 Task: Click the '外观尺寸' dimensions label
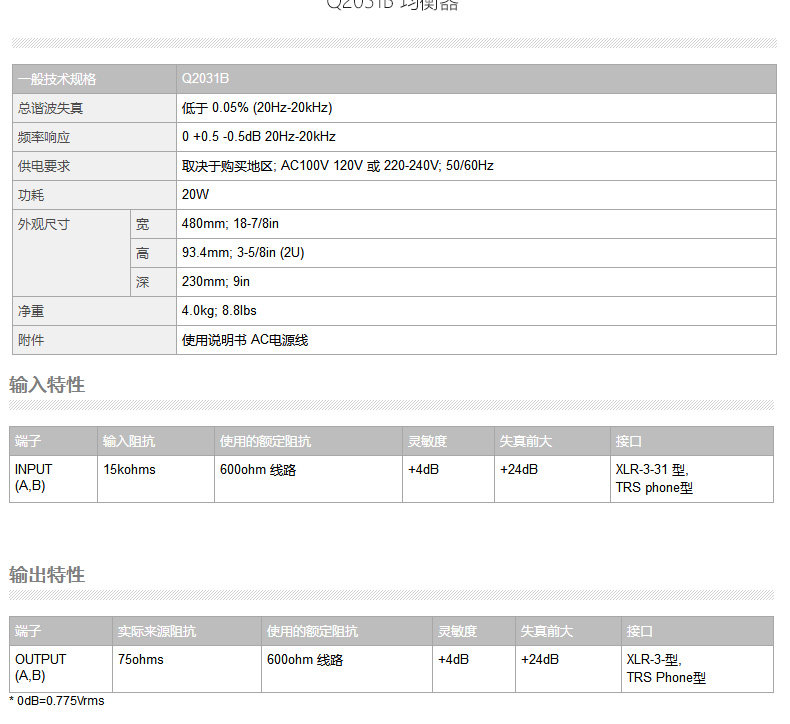[44, 224]
